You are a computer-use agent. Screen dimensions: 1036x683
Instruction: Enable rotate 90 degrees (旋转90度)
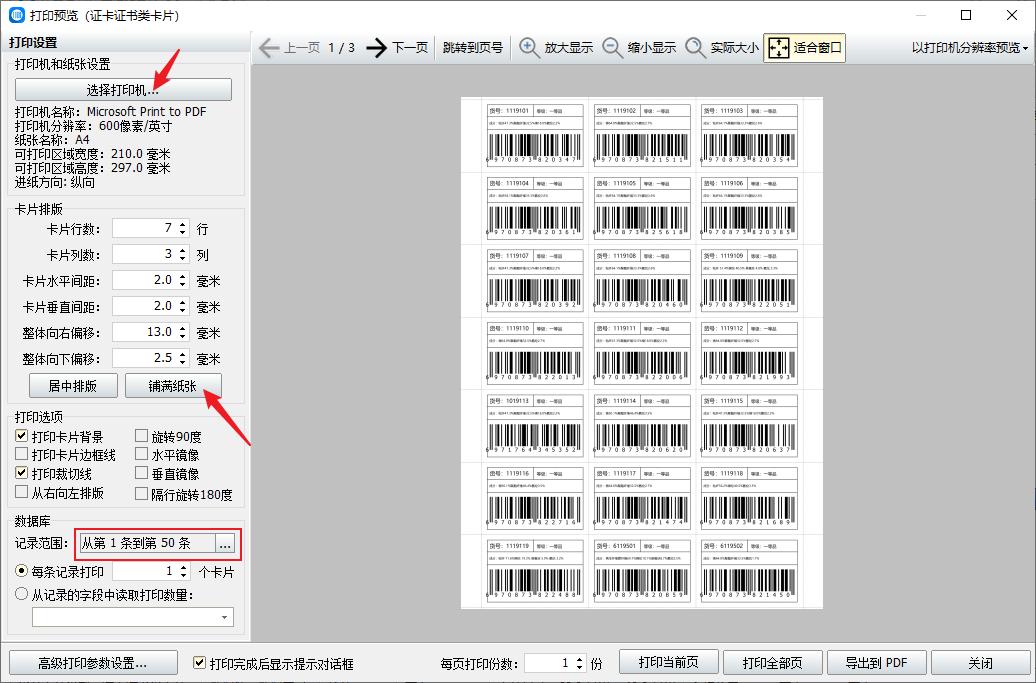click(x=142, y=437)
